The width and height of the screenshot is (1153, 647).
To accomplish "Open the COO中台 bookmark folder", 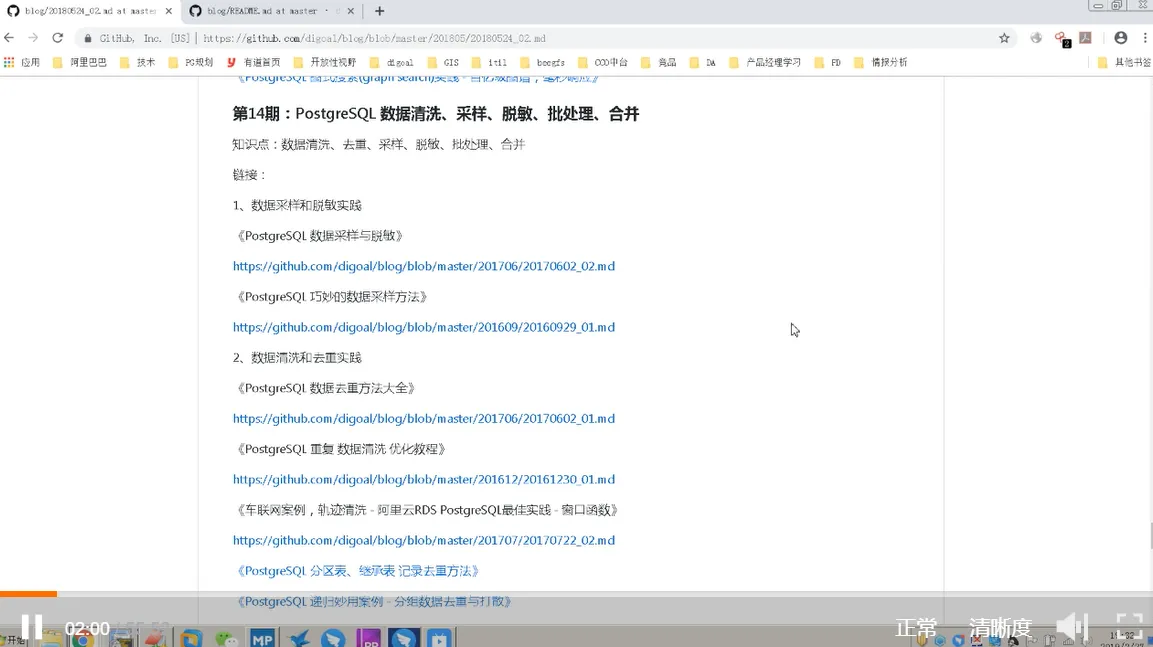I will pos(603,62).
